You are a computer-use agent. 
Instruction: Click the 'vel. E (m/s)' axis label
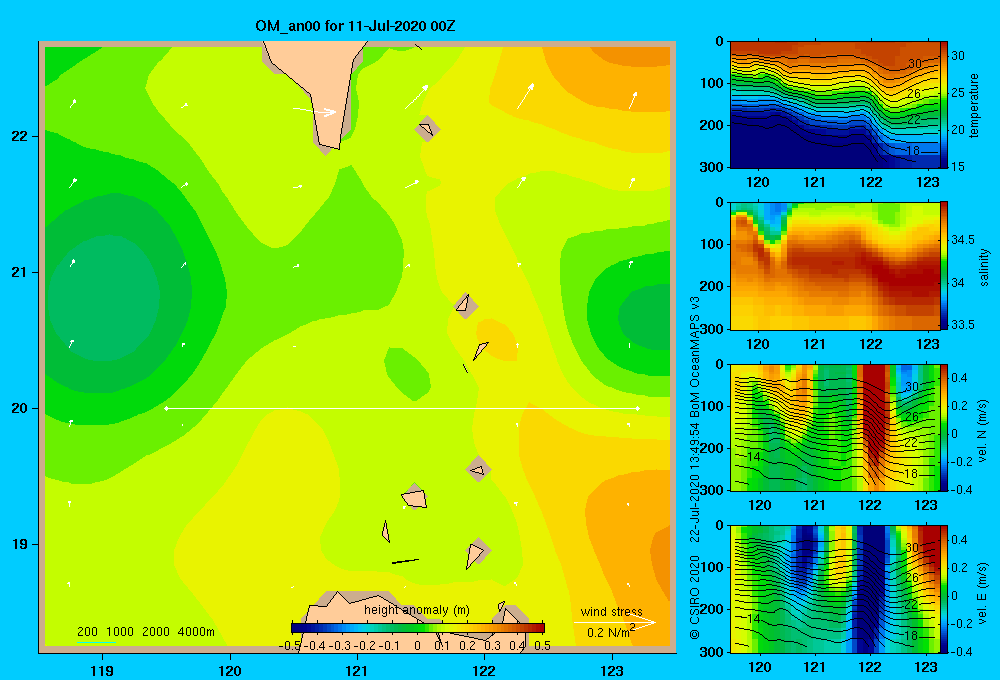(x=982, y=593)
